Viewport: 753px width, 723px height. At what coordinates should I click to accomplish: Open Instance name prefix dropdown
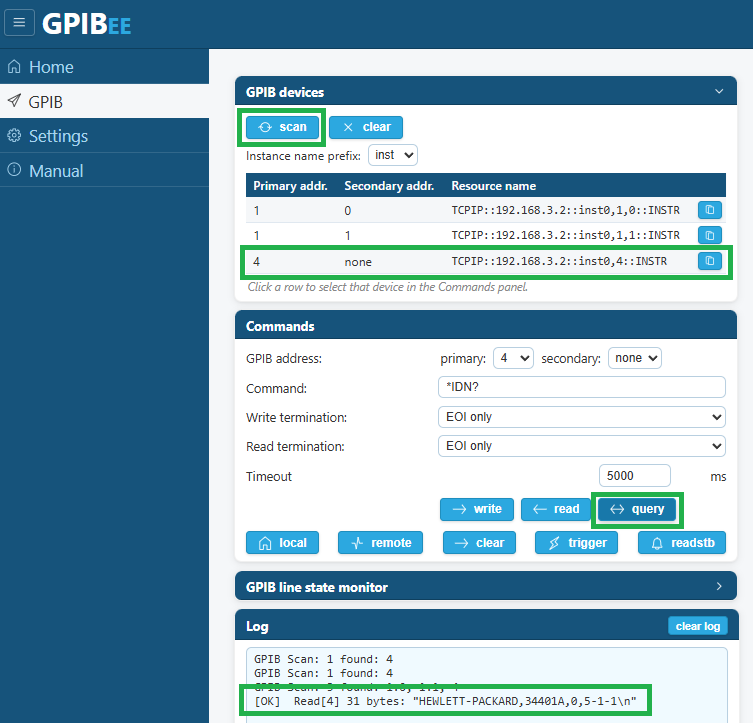[x=393, y=155]
